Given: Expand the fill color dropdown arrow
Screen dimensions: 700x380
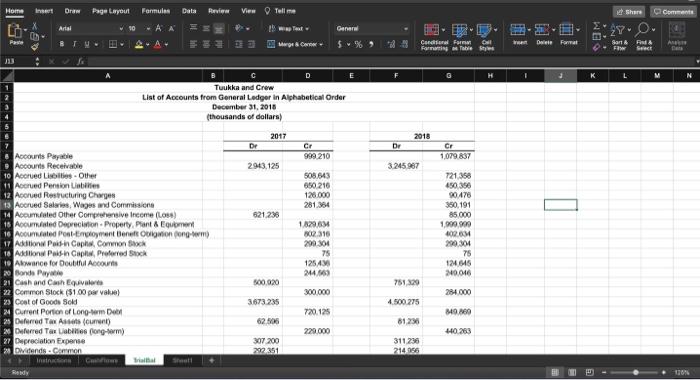Looking at the screenshot, I should coord(147,45).
